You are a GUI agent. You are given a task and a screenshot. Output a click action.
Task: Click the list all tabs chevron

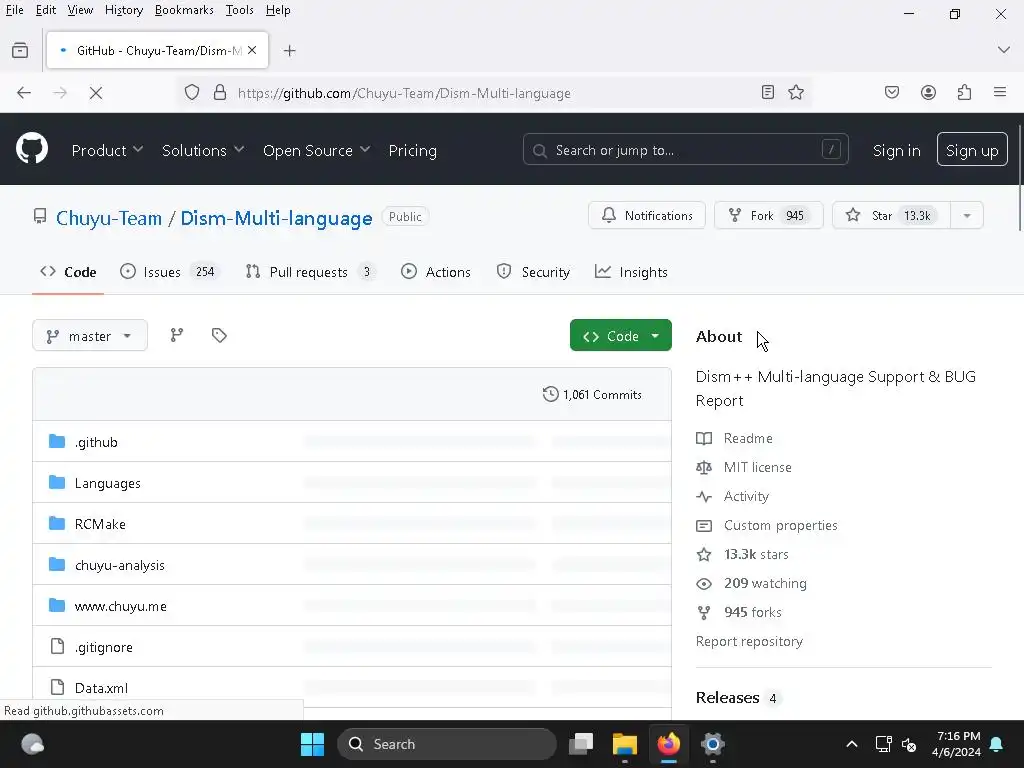[x=1004, y=50]
